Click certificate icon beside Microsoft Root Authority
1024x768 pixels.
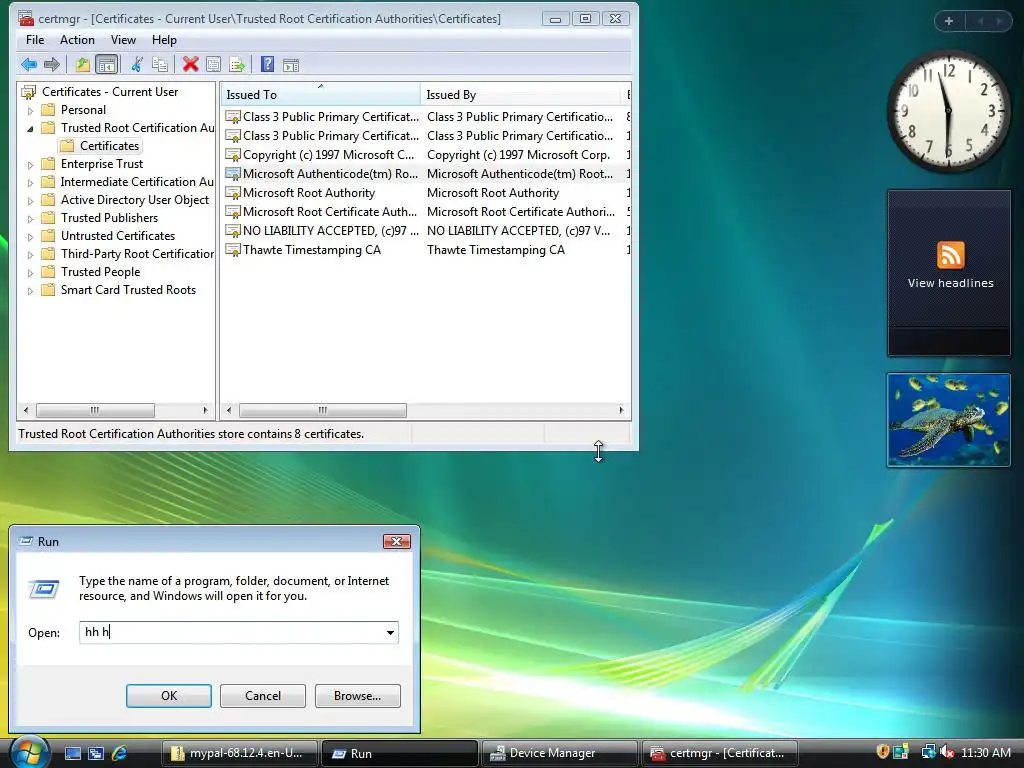(x=232, y=193)
